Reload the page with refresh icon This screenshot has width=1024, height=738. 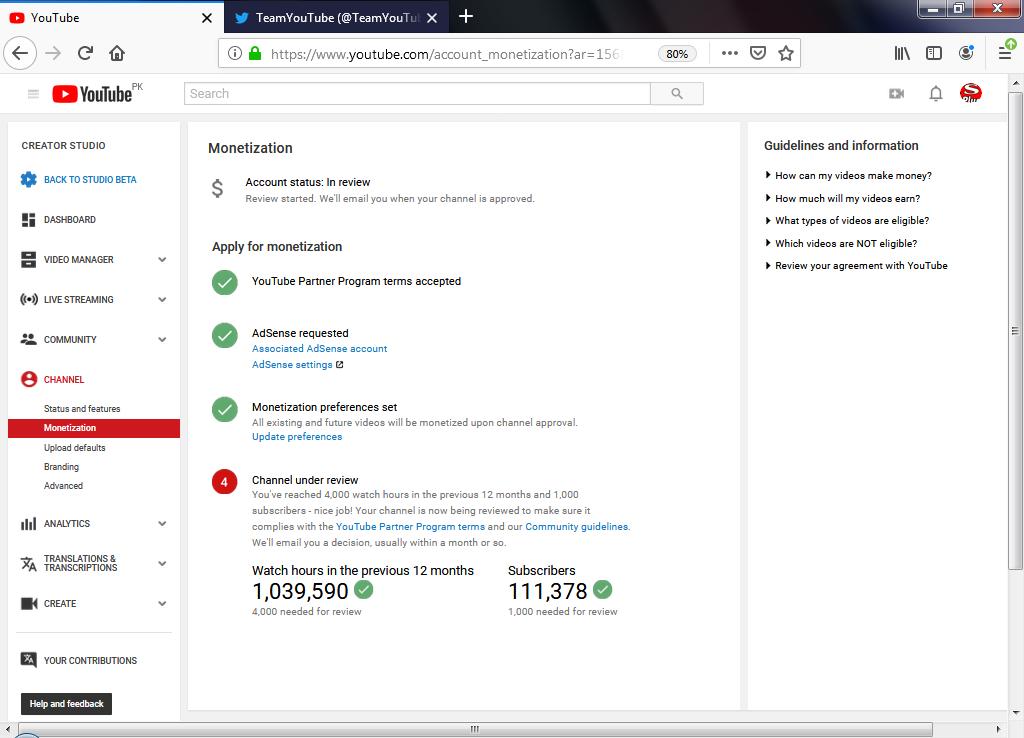85,53
